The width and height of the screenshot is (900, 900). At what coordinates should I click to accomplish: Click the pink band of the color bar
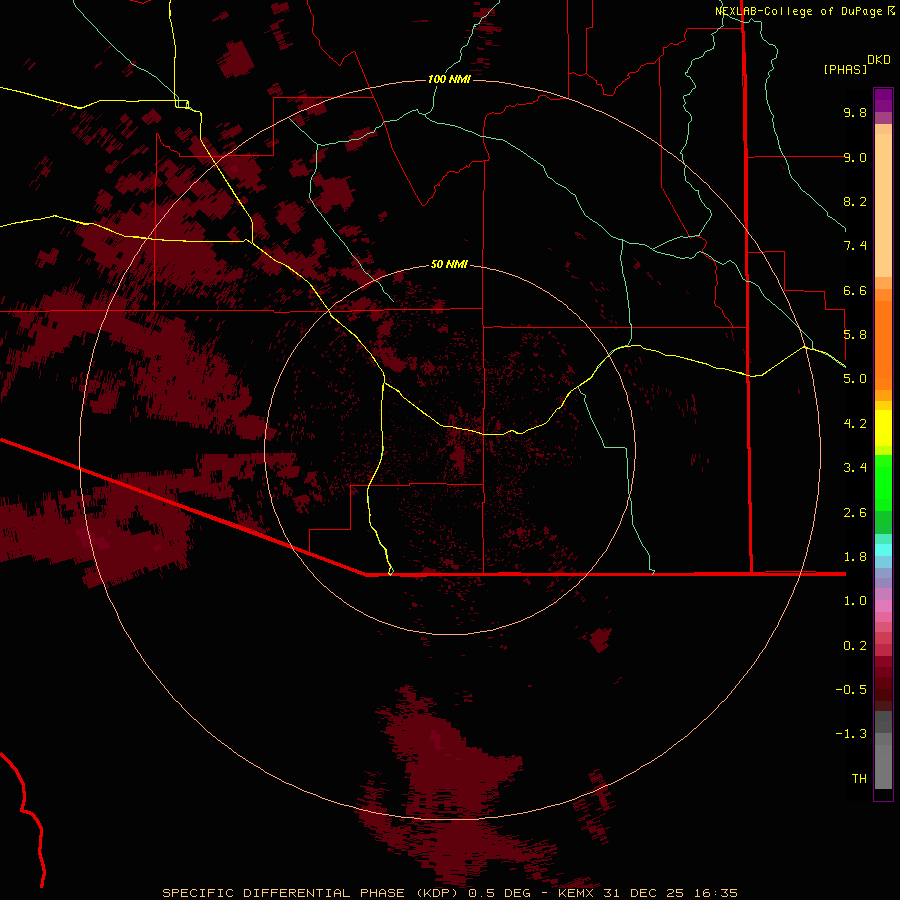point(883,606)
